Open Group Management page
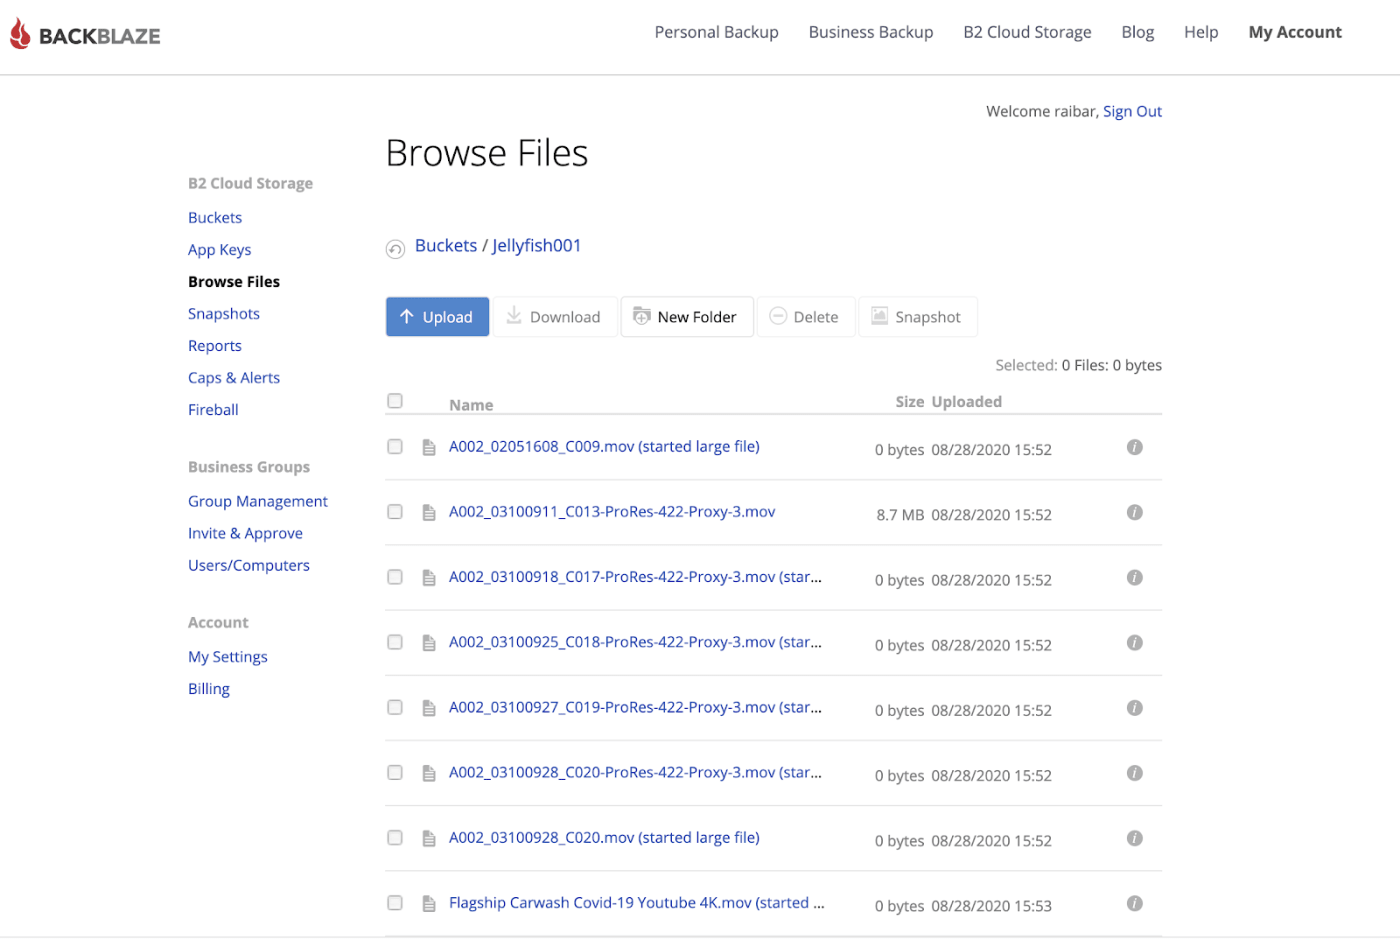 pyautogui.click(x=257, y=500)
